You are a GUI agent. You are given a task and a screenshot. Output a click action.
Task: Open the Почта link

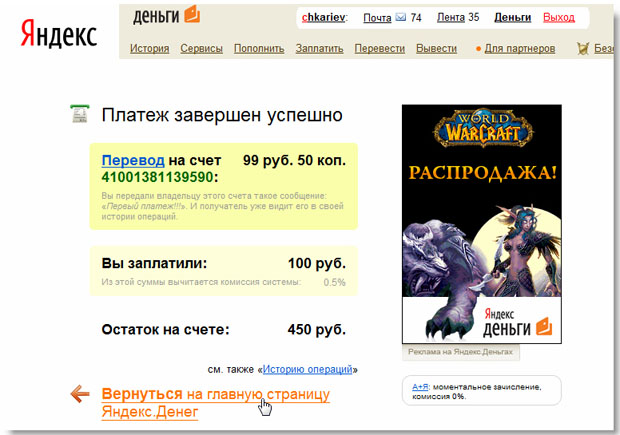[377, 18]
